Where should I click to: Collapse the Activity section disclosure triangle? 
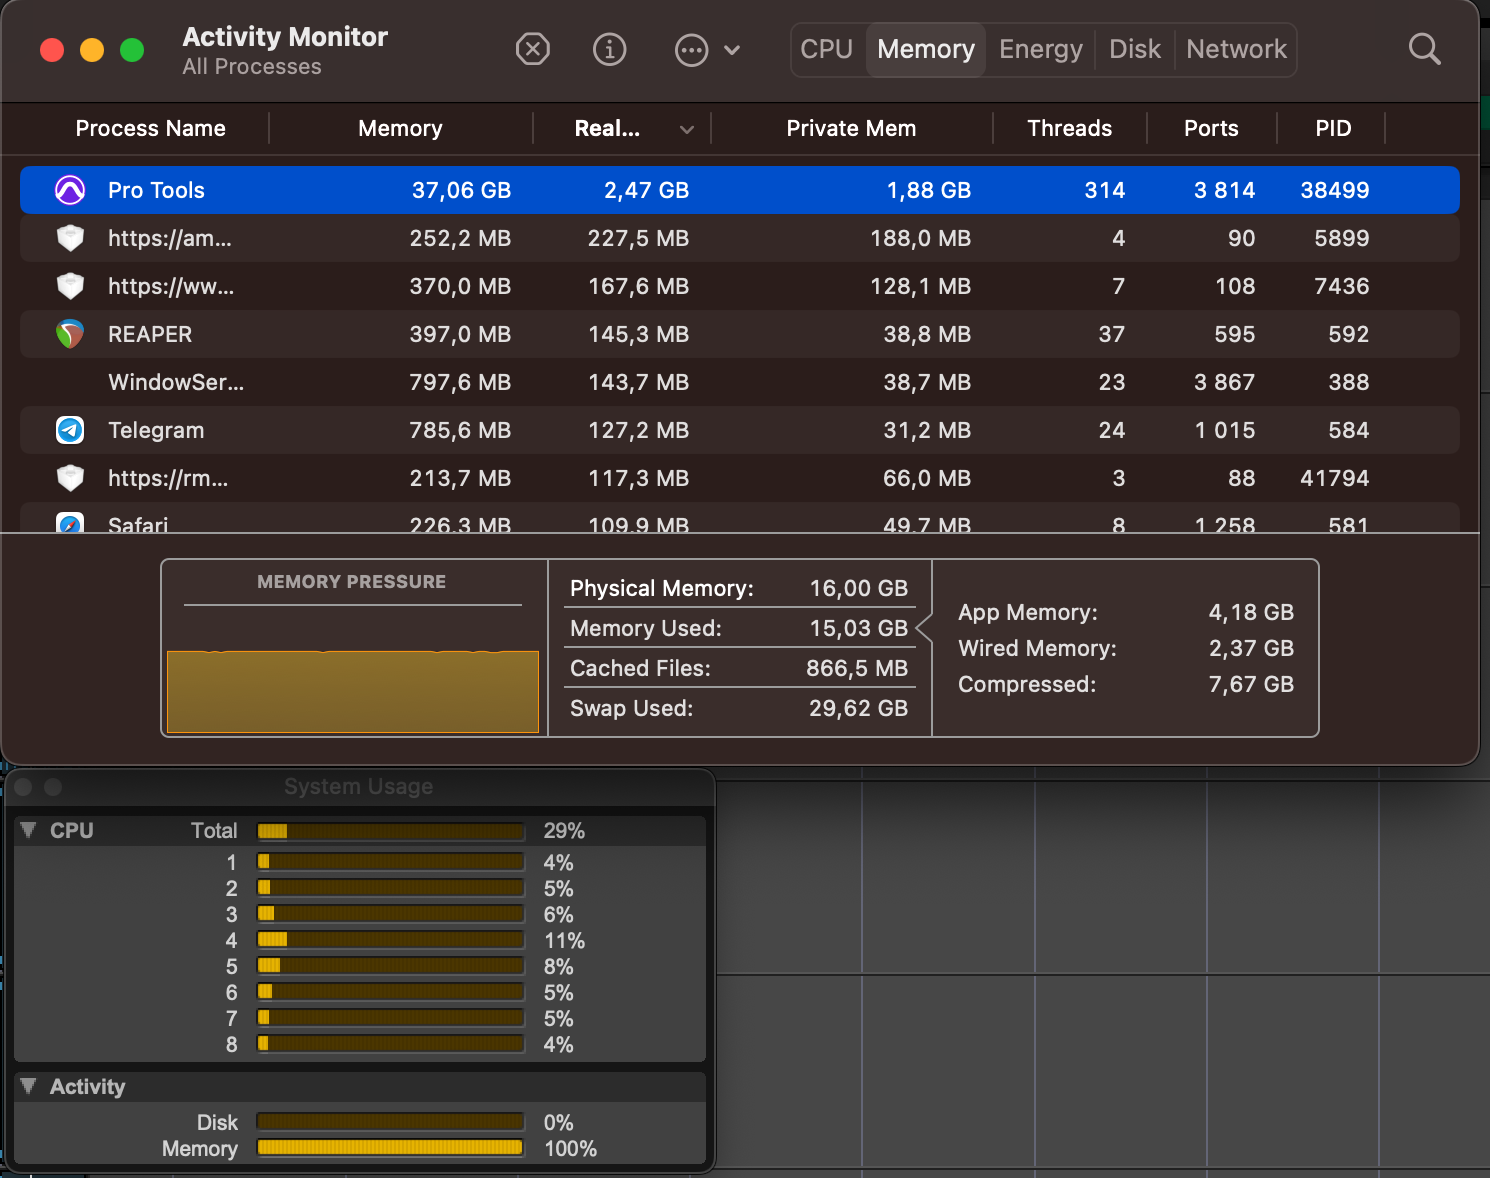click(29, 1086)
